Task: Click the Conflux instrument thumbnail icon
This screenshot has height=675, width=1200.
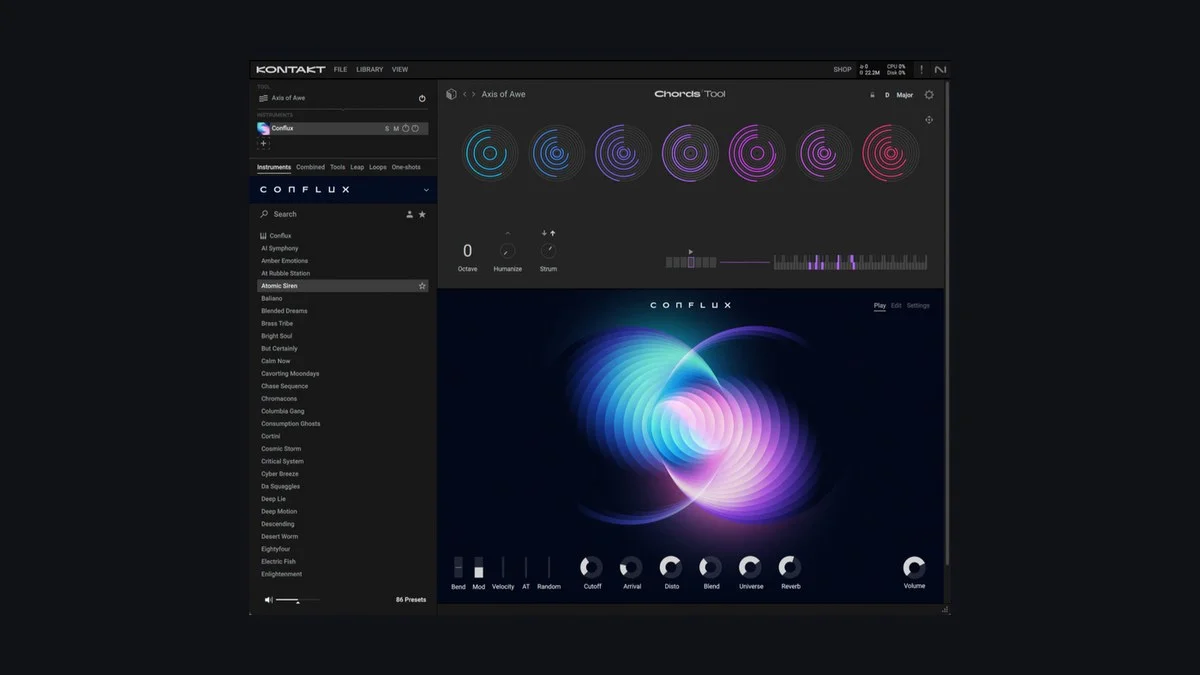Action: click(x=263, y=128)
